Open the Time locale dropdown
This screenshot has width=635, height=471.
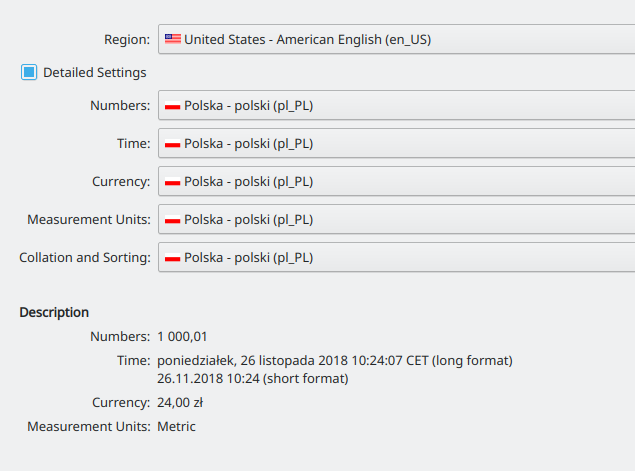[396, 143]
